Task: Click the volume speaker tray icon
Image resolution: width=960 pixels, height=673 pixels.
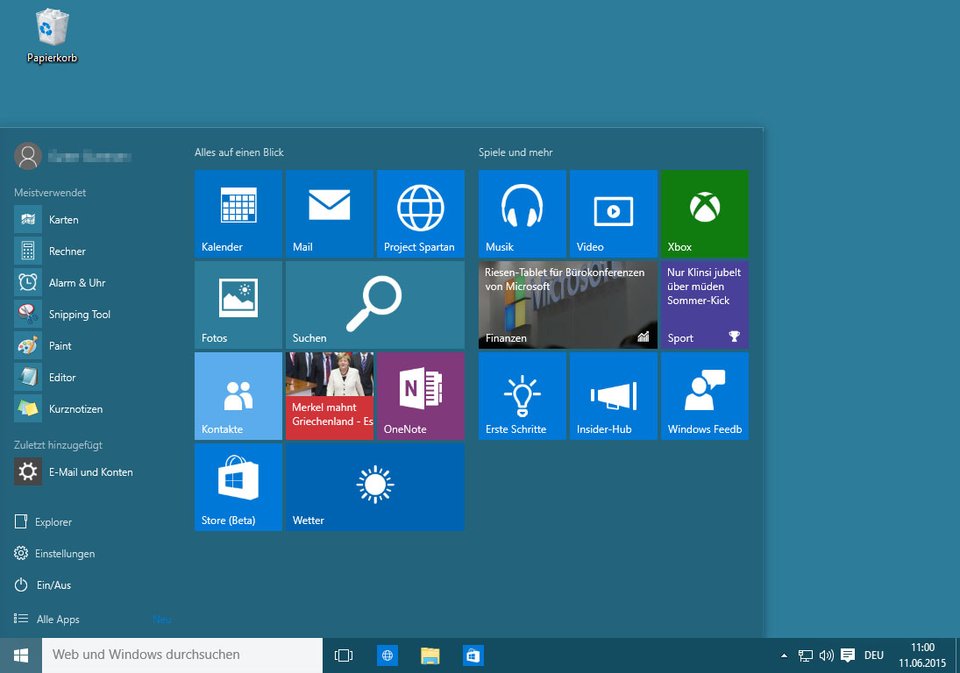Action: coord(827,655)
